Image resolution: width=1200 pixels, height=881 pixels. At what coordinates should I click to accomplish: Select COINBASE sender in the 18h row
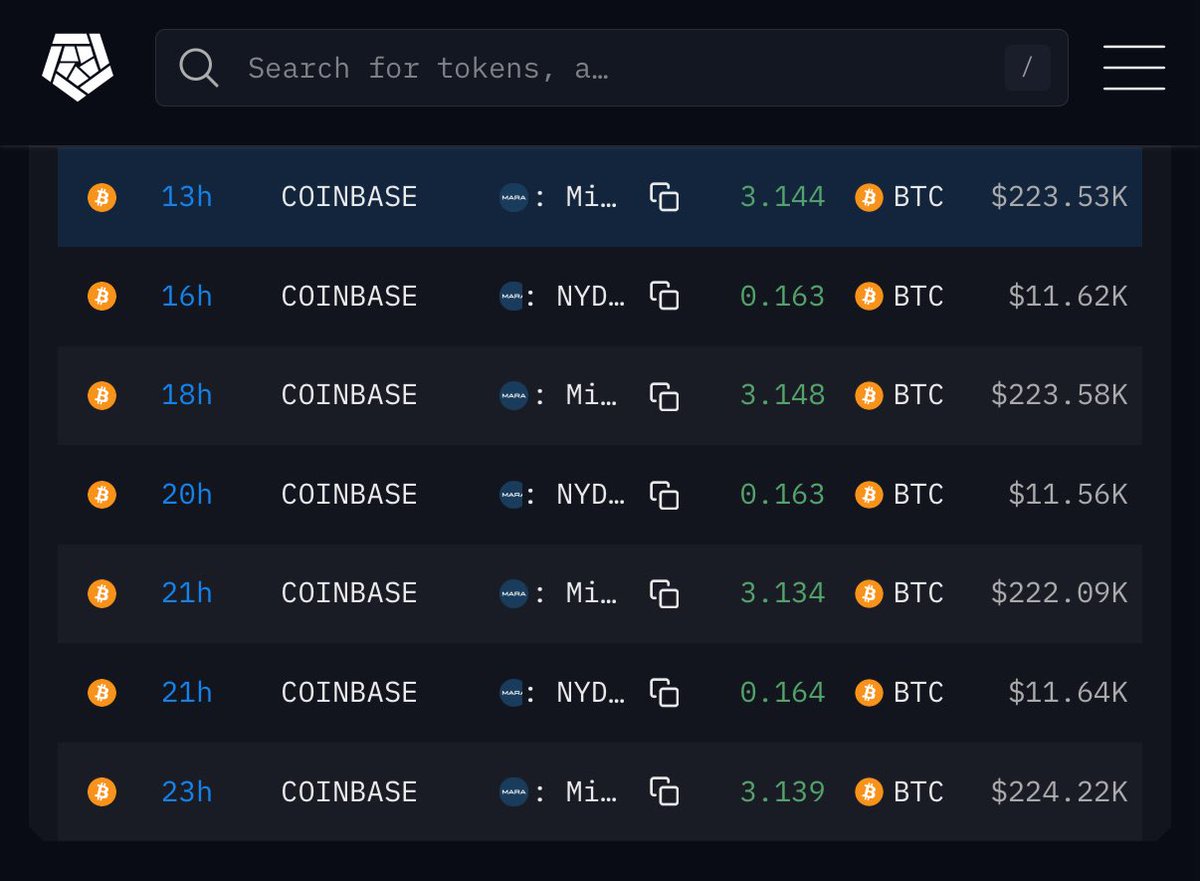(348, 395)
